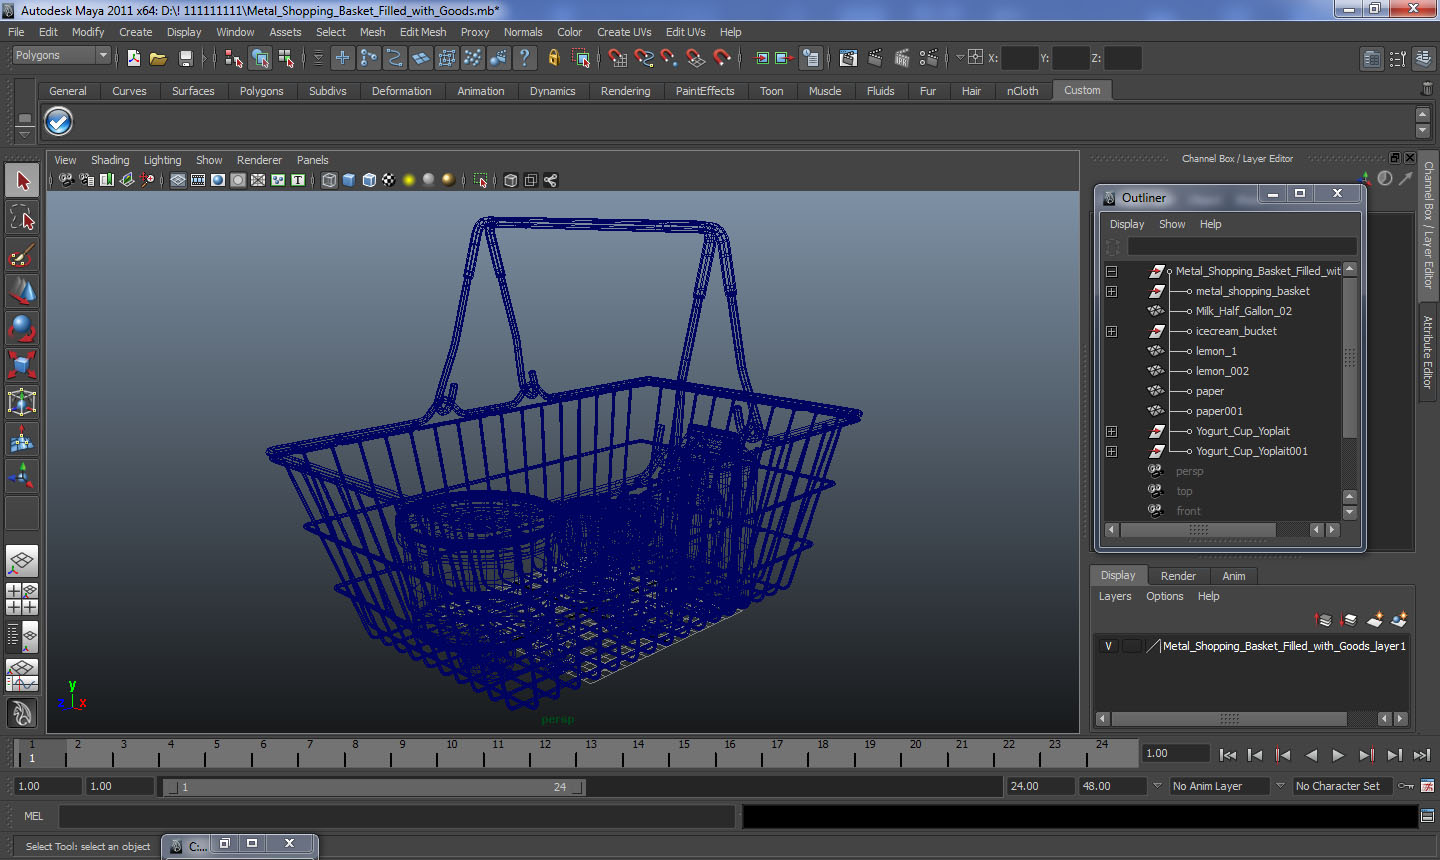Open the No Character Set dropdown
The width and height of the screenshot is (1440, 860).
(x=1343, y=786)
